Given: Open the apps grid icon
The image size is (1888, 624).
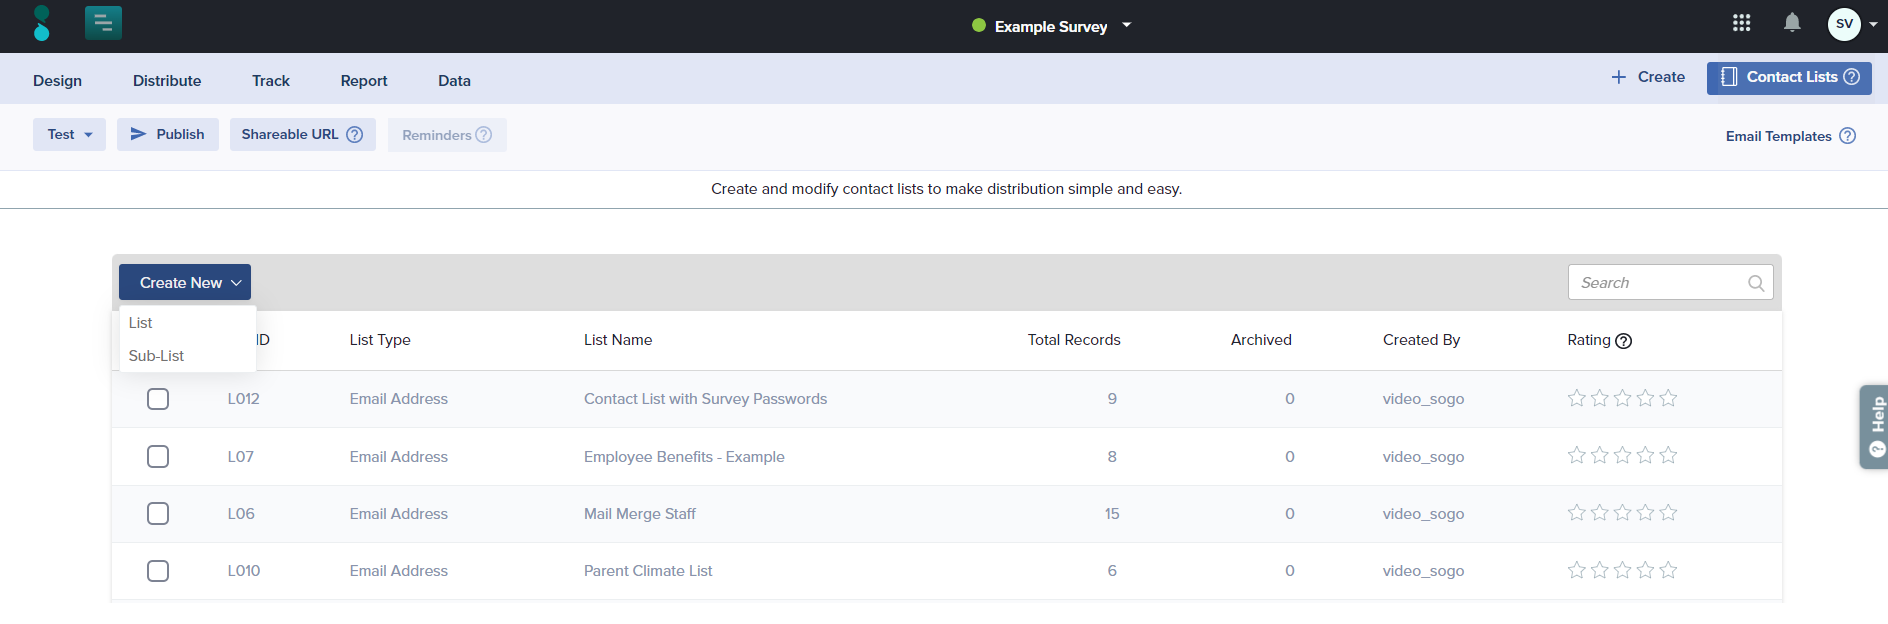Looking at the screenshot, I should tap(1741, 23).
